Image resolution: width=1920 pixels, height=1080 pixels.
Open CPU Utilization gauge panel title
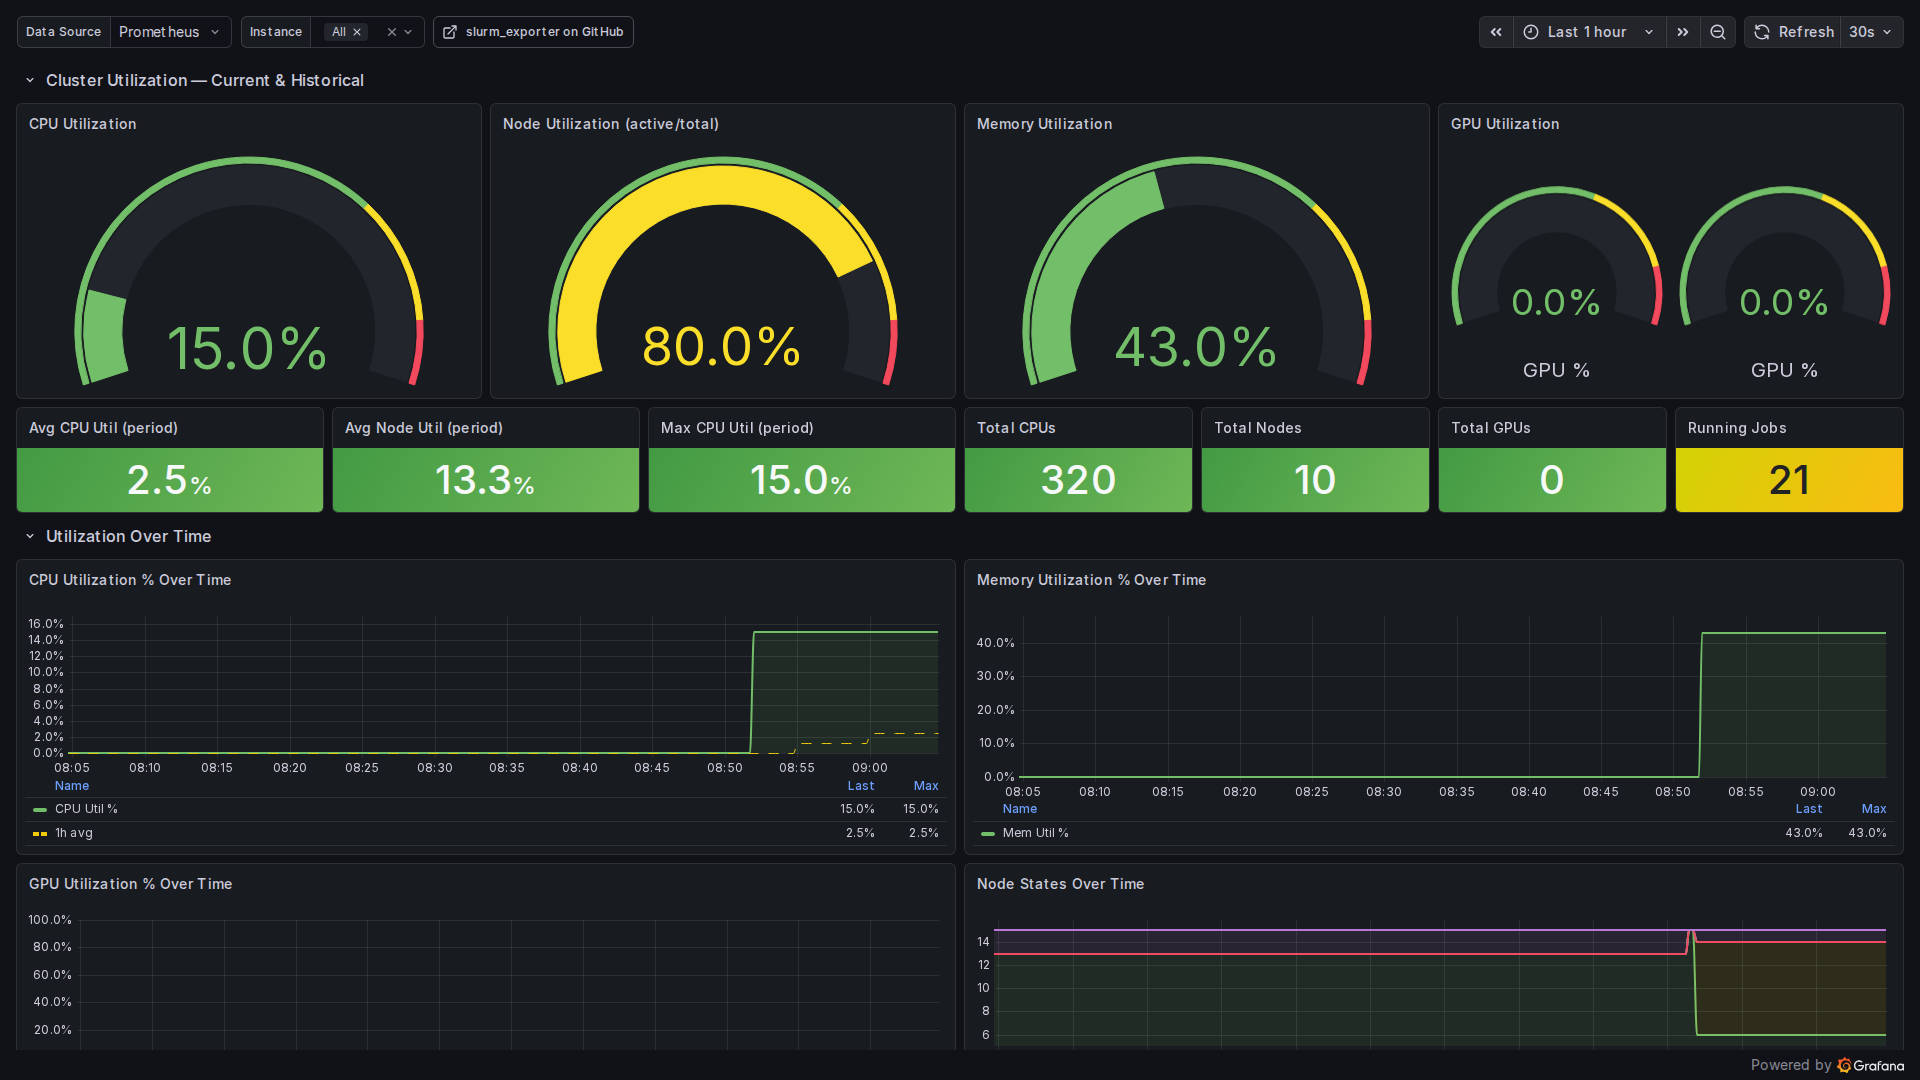[82, 124]
